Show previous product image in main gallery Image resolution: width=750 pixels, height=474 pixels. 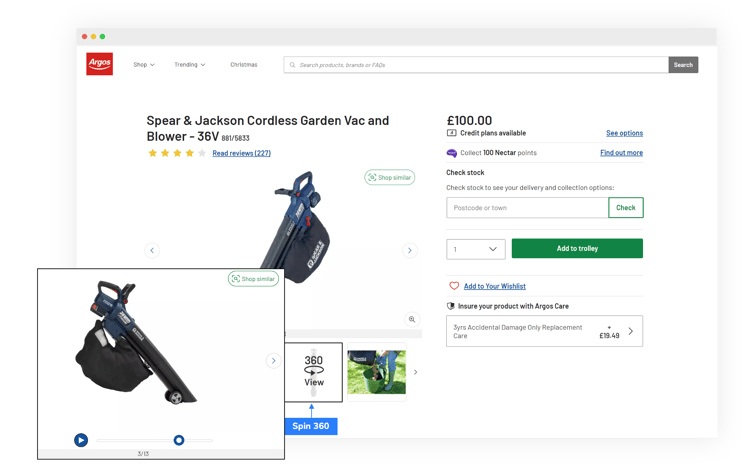tap(152, 250)
